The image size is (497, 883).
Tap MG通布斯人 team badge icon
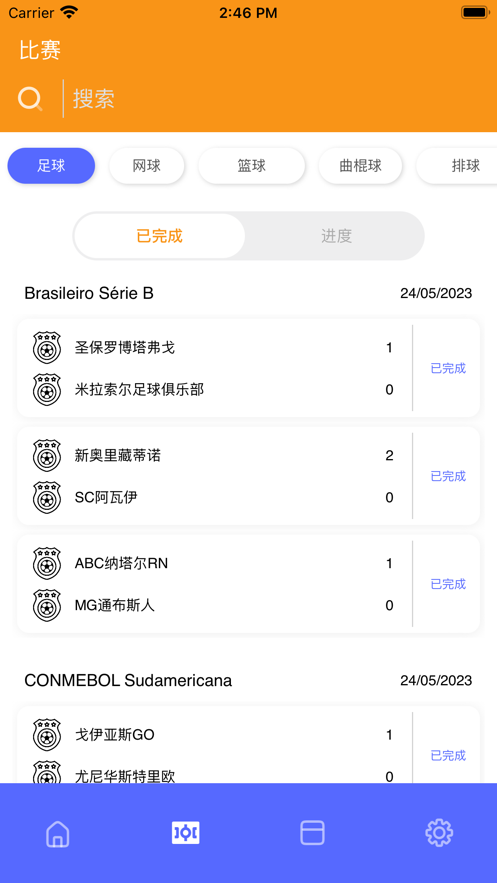point(47,605)
